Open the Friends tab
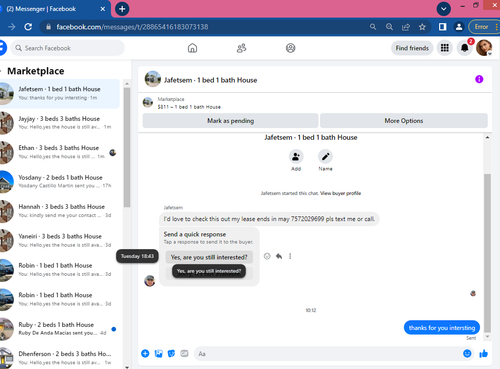This screenshot has height=369, width=500. (241, 48)
